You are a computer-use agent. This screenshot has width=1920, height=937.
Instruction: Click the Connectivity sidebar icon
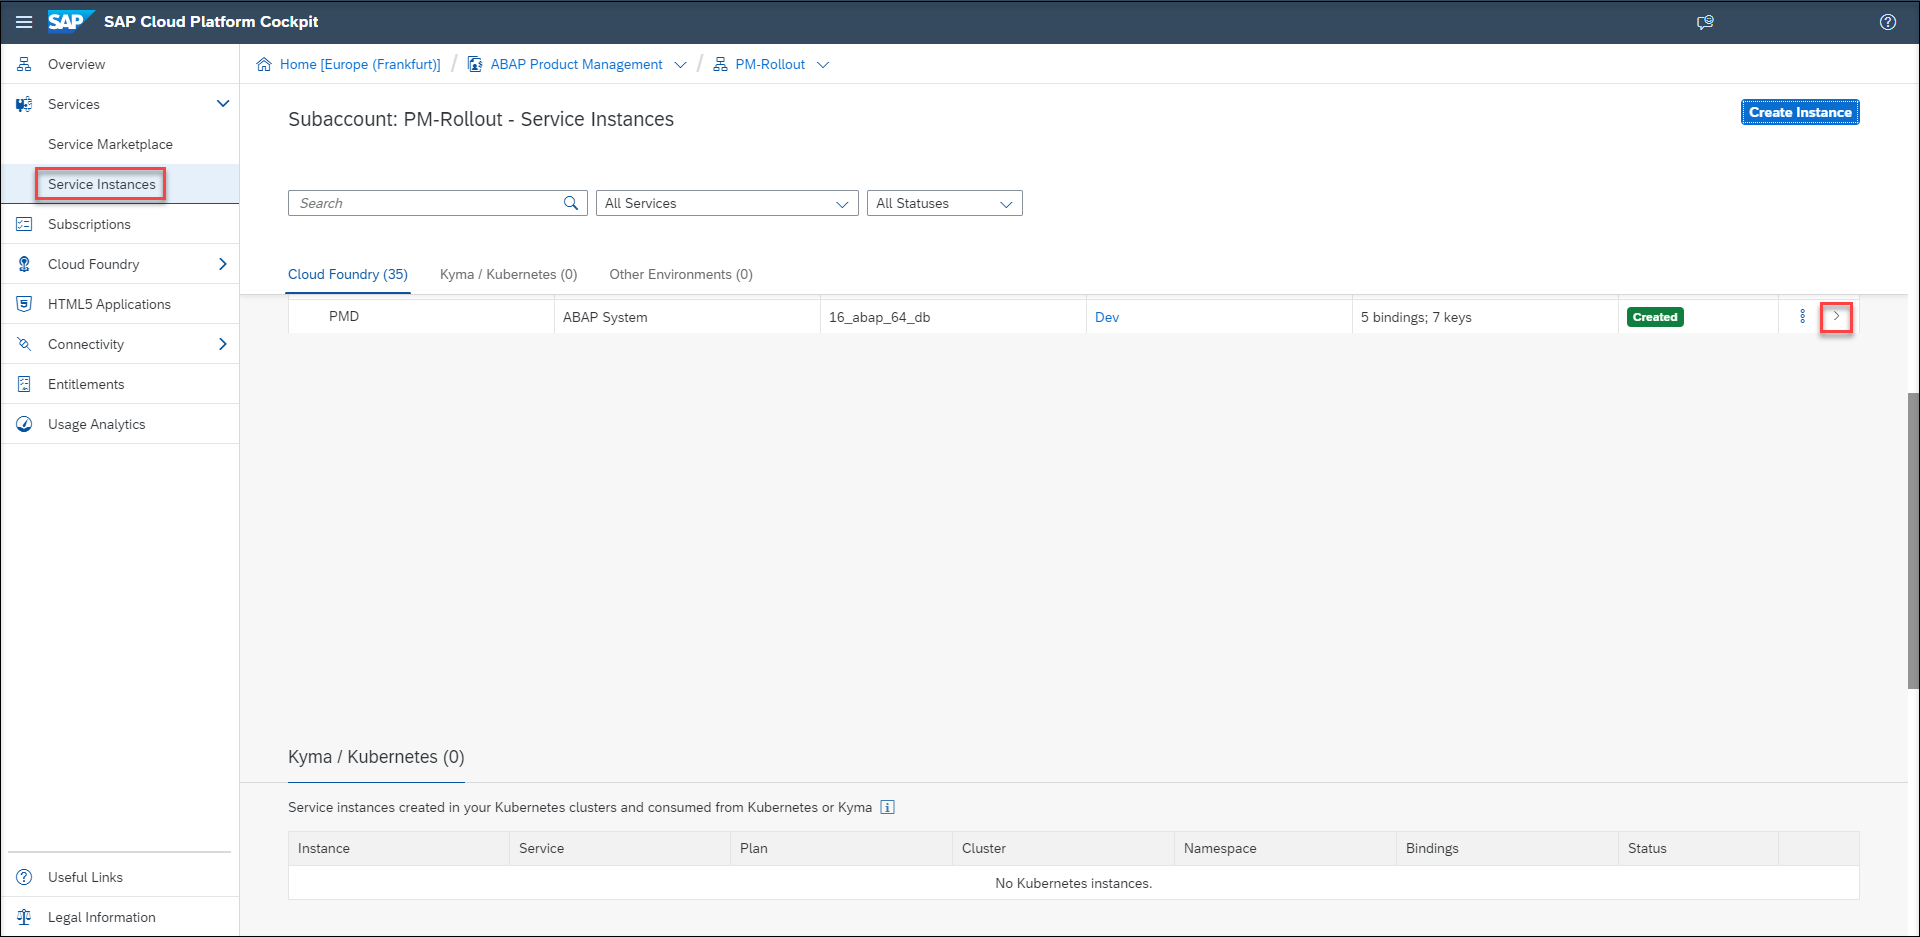coord(24,344)
